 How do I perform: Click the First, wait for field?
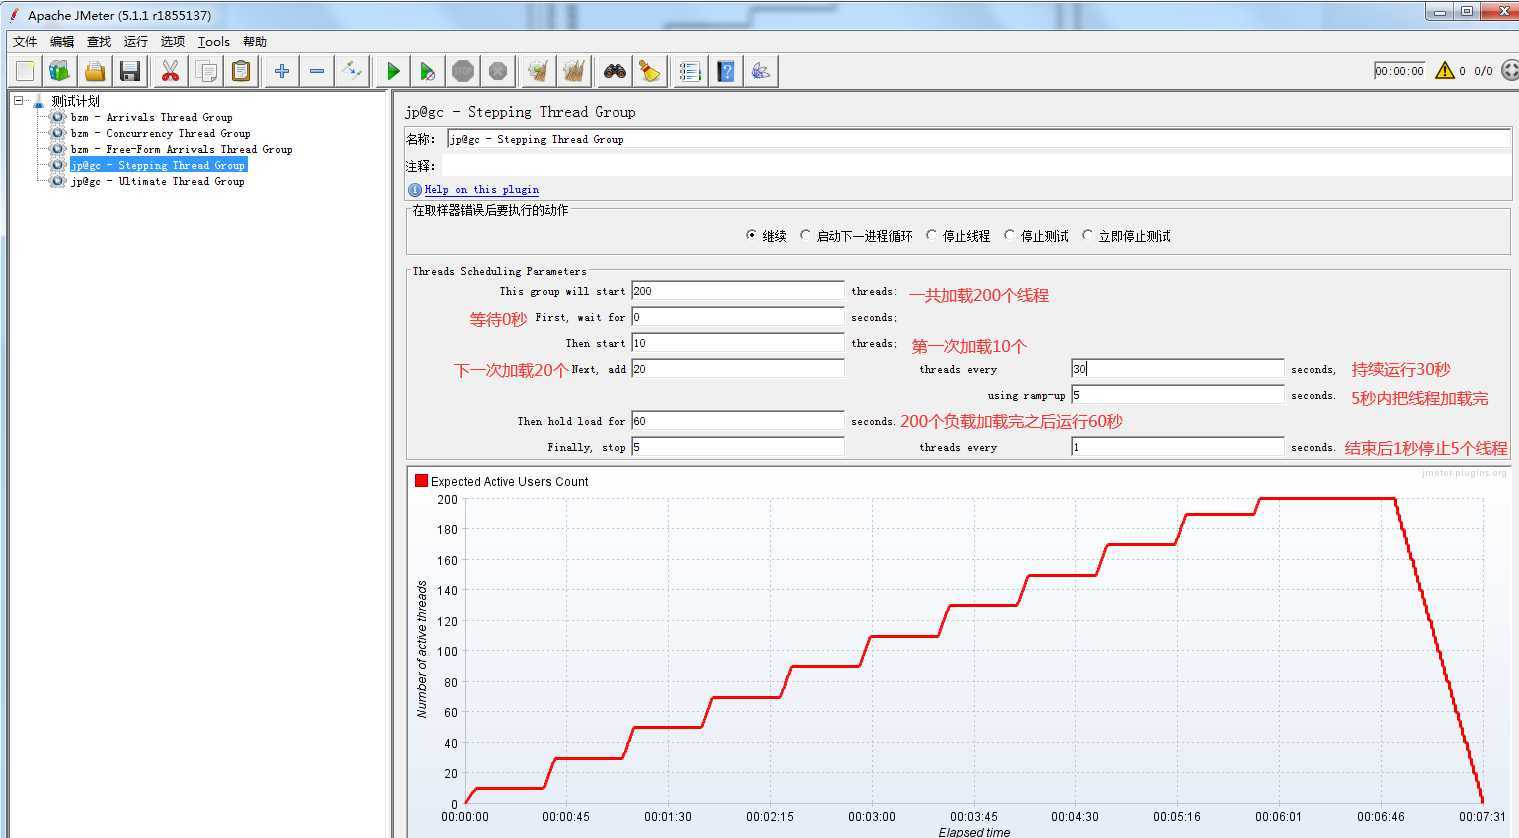[738, 317]
